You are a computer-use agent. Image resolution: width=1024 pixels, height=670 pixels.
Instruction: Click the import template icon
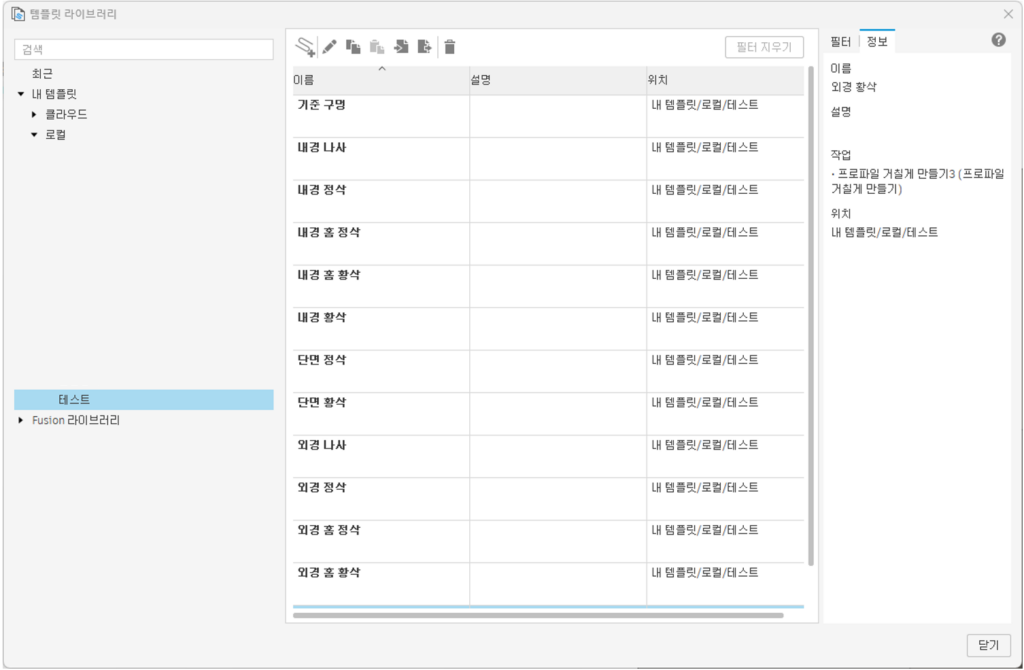click(401, 47)
